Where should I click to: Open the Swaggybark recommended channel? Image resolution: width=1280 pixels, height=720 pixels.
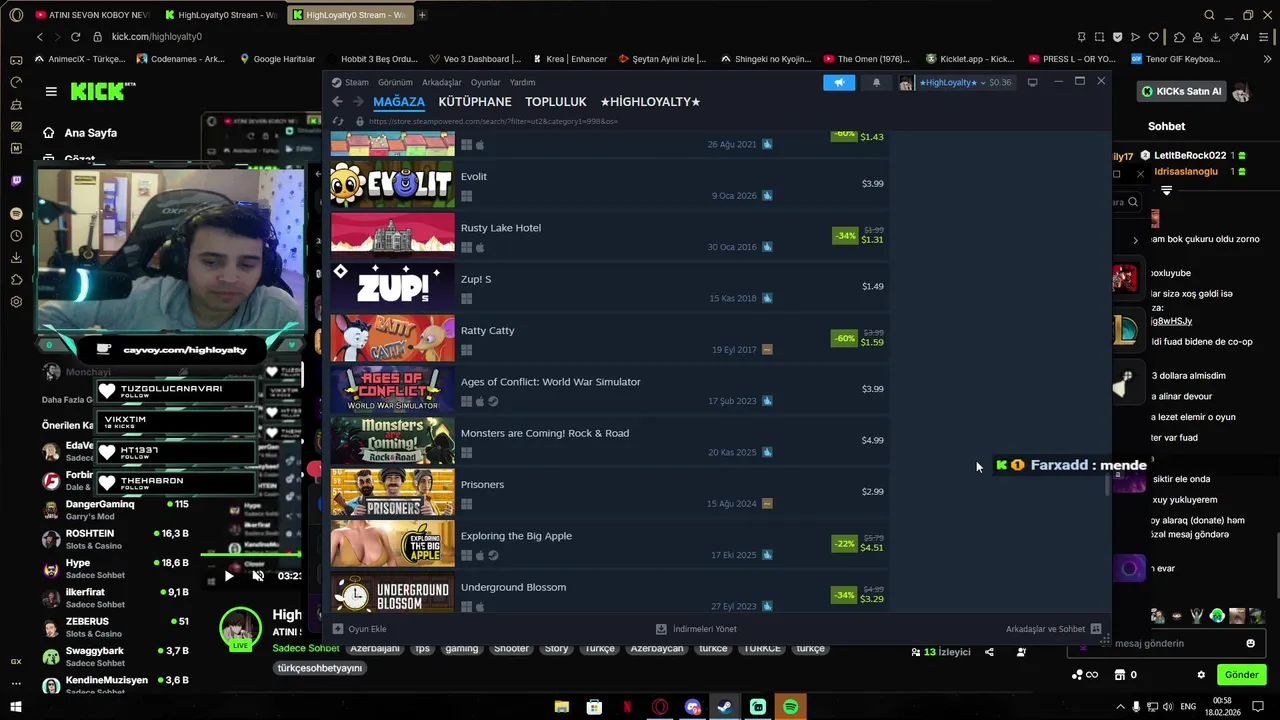pyautogui.click(x=115, y=657)
